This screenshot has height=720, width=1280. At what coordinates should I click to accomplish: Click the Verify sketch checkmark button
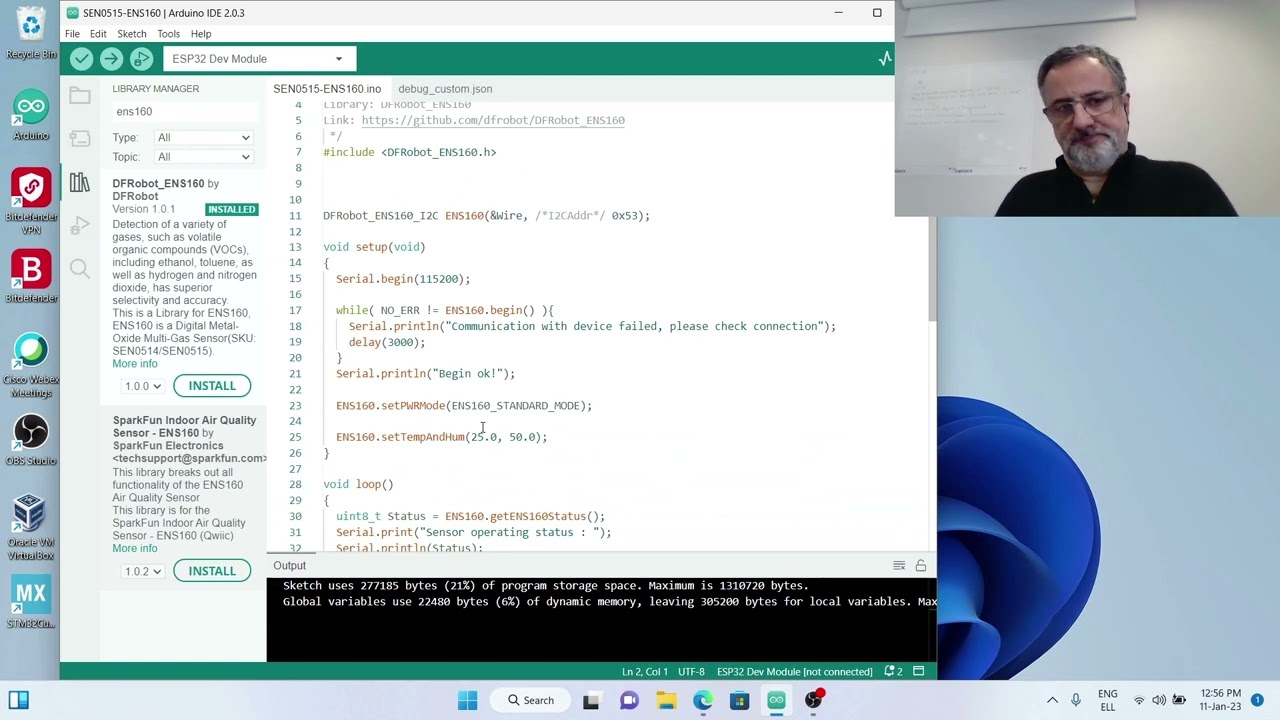point(82,59)
